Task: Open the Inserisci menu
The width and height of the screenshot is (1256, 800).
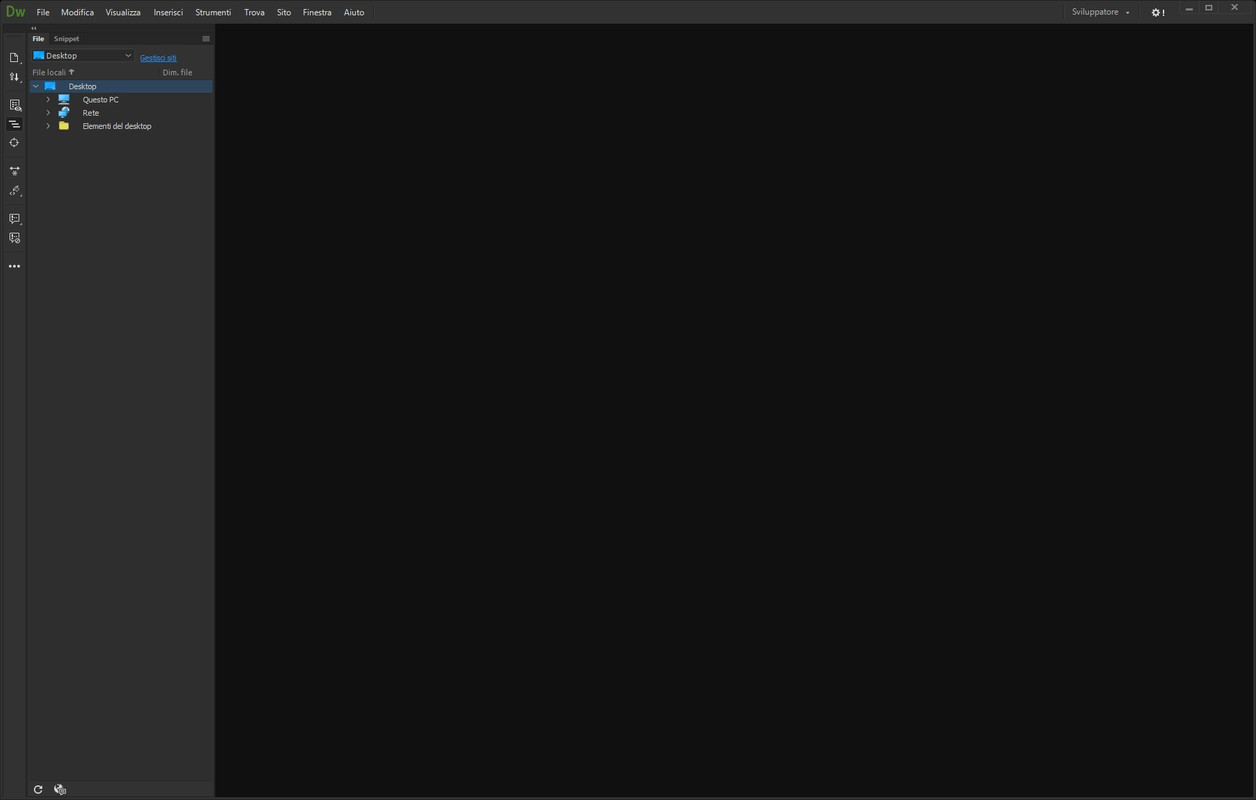Action: pyautogui.click(x=168, y=12)
